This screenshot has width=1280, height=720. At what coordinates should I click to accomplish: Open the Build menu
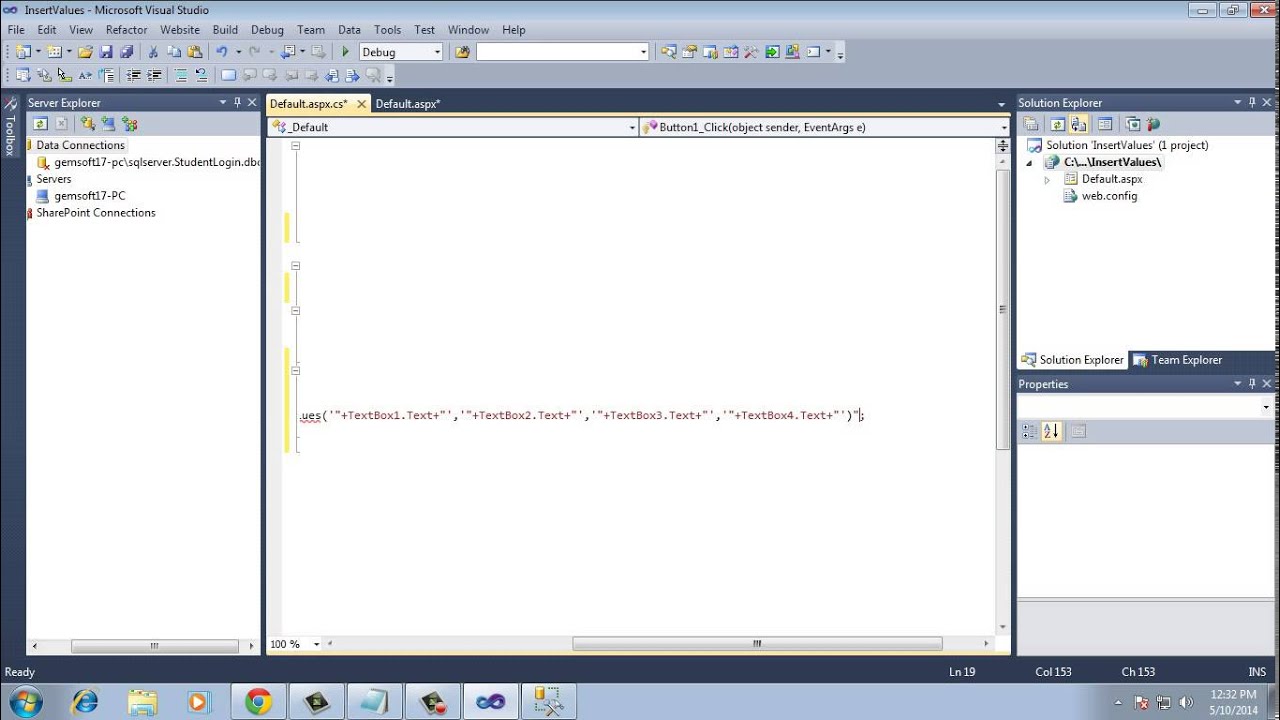[225, 30]
